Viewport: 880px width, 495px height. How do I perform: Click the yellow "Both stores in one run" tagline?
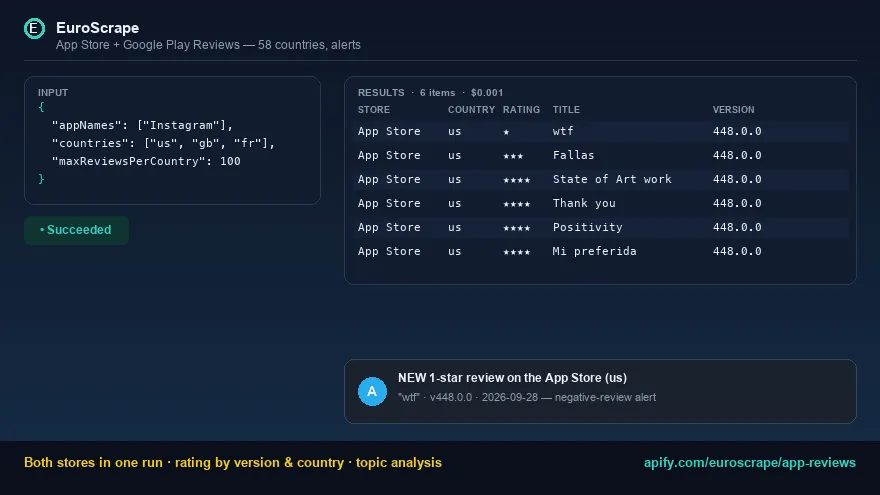tap(233, 462)
